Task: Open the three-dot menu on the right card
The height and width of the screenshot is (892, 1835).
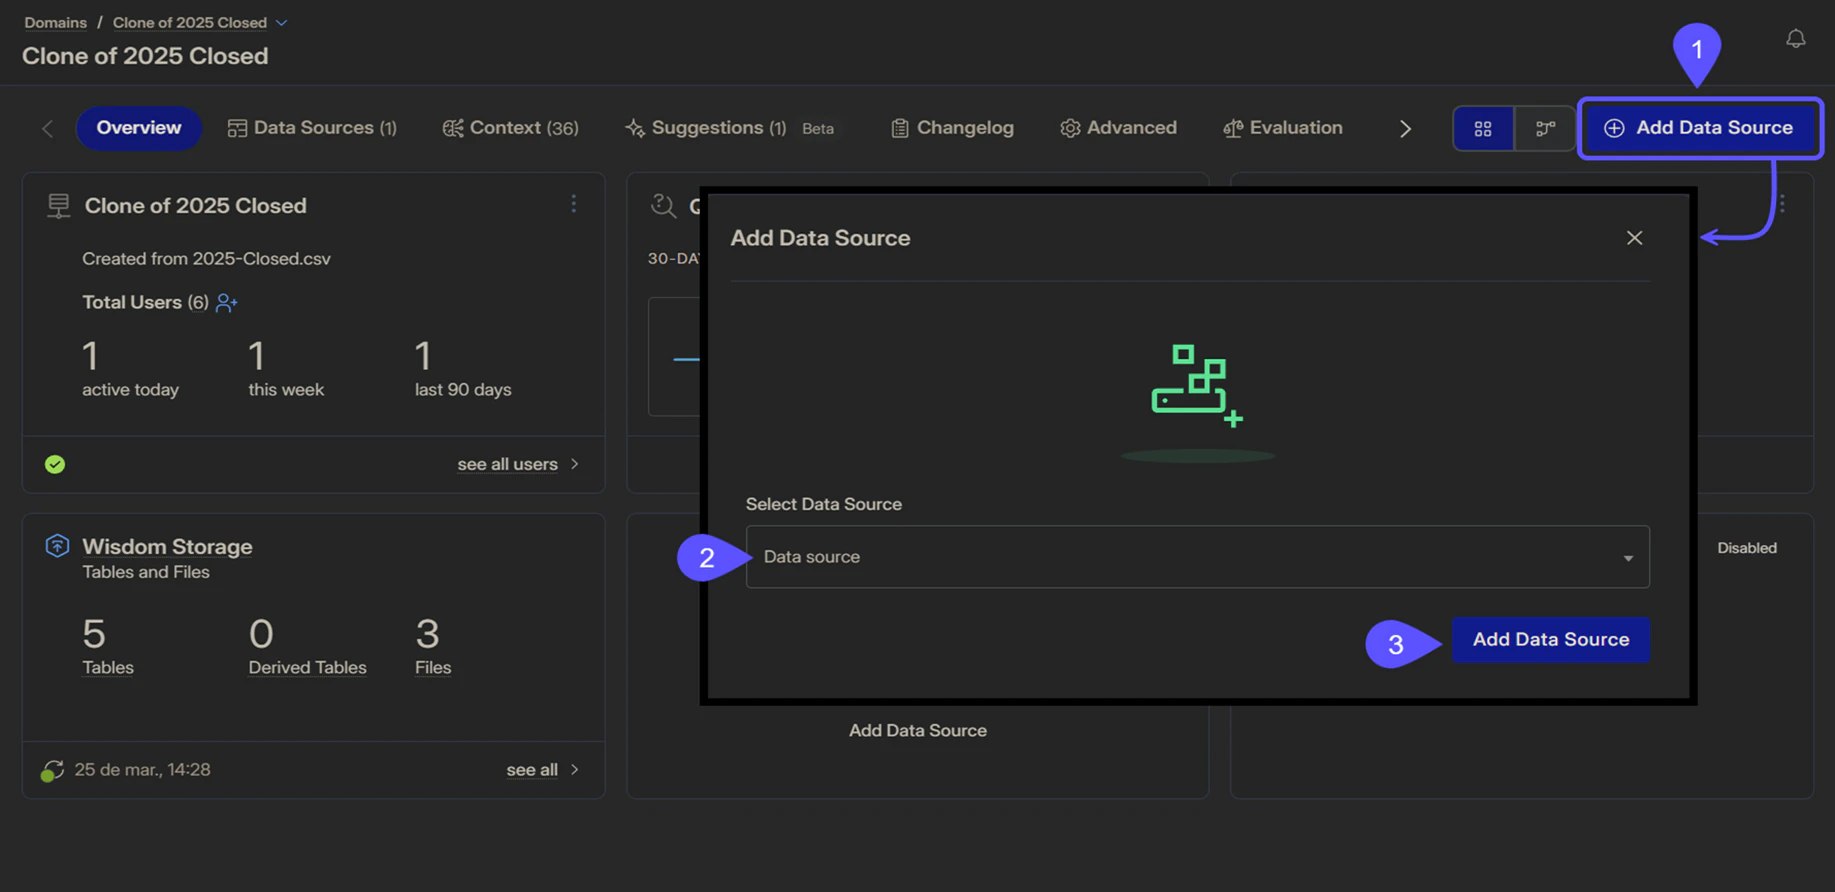Action: 1782,204
